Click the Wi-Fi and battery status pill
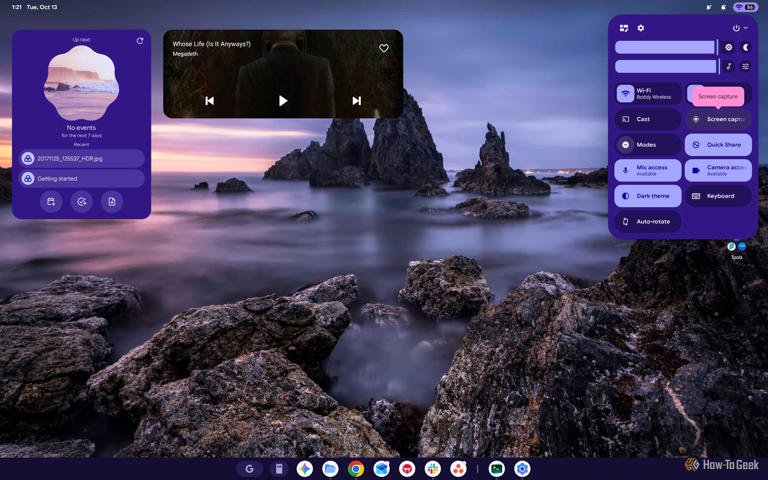The image size is (768, 480). click(745, 7)
